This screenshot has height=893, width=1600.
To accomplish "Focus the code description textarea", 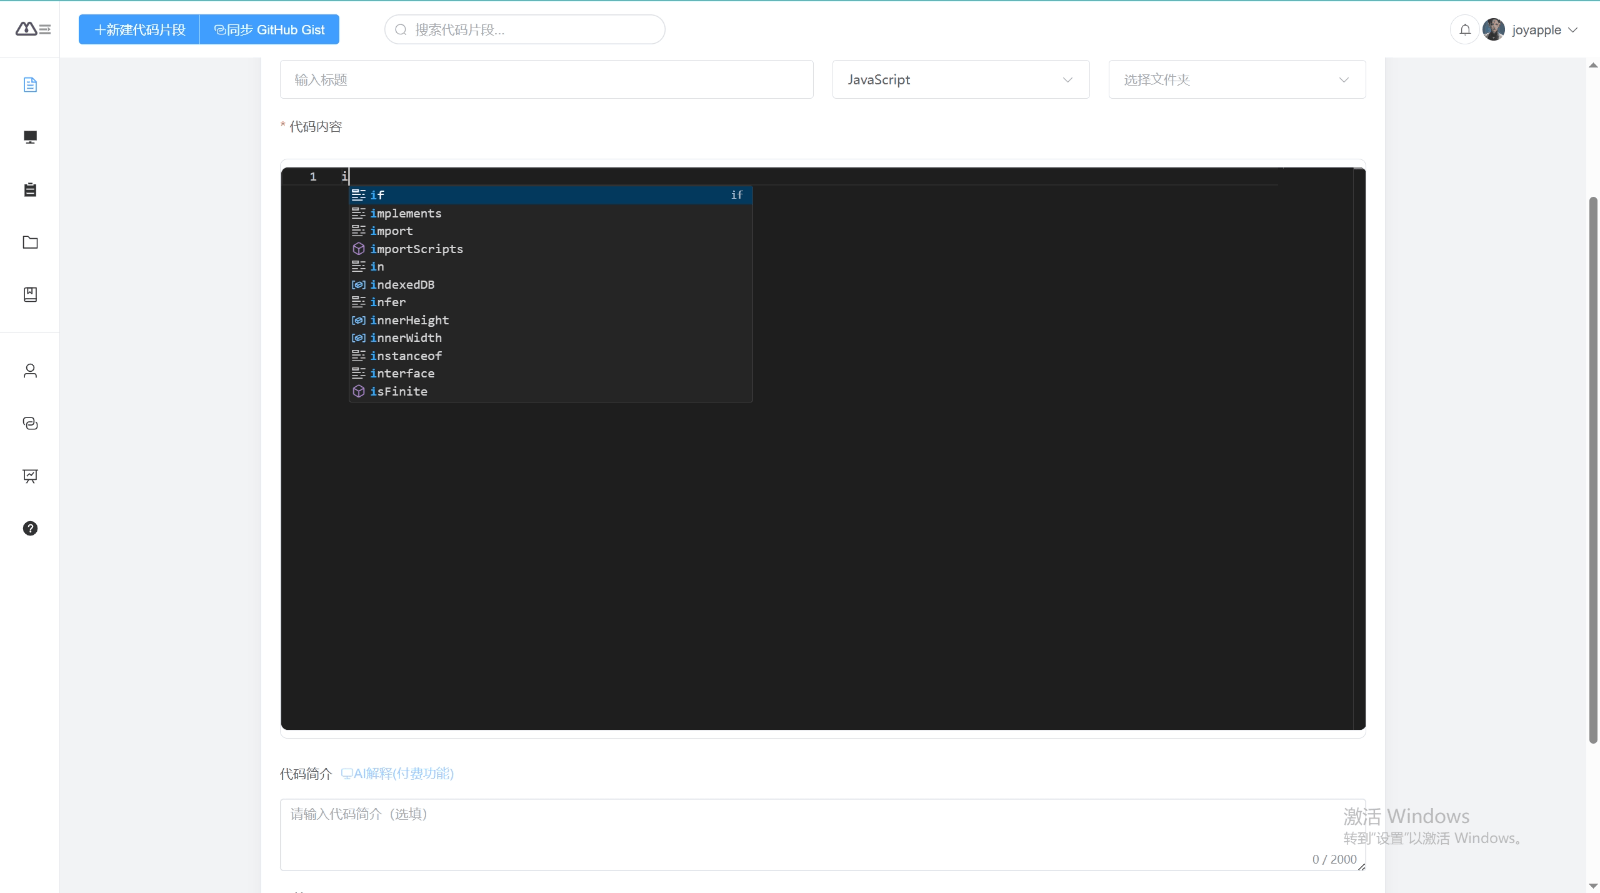I will 823,835.
